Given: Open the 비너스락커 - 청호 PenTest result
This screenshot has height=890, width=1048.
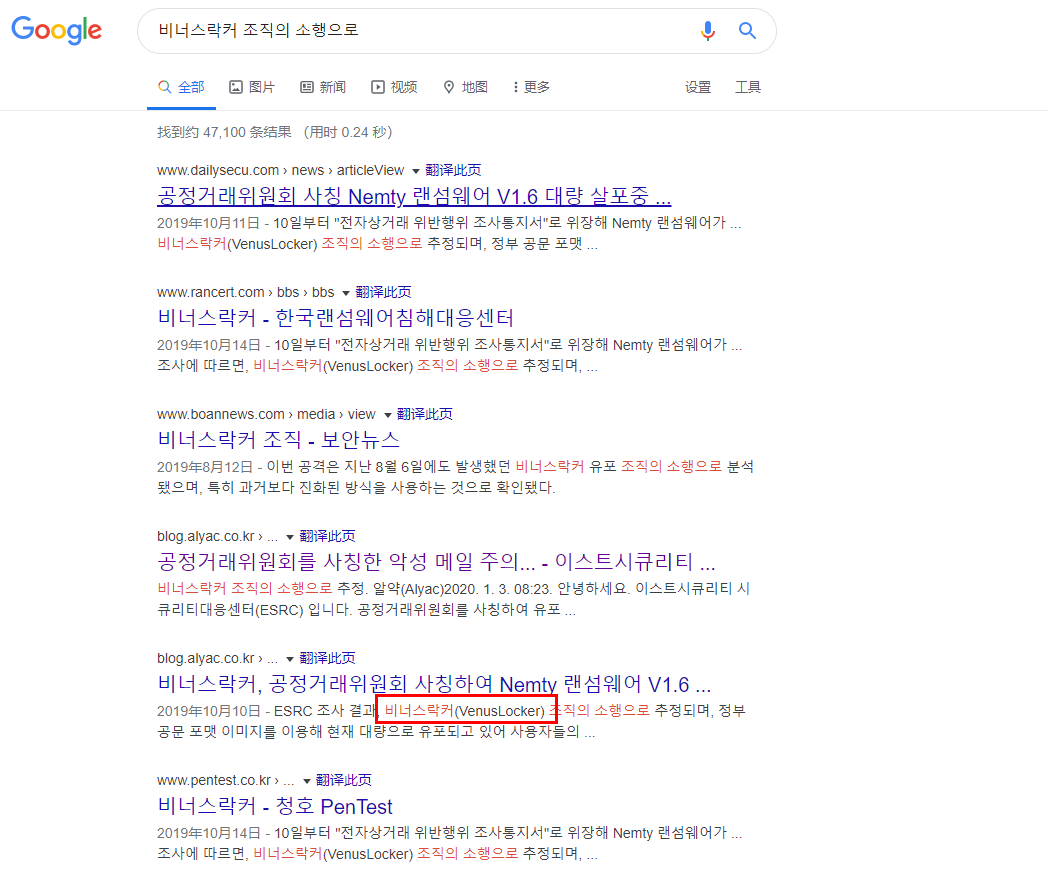Looking at the screenshot, I should point(275,806).
